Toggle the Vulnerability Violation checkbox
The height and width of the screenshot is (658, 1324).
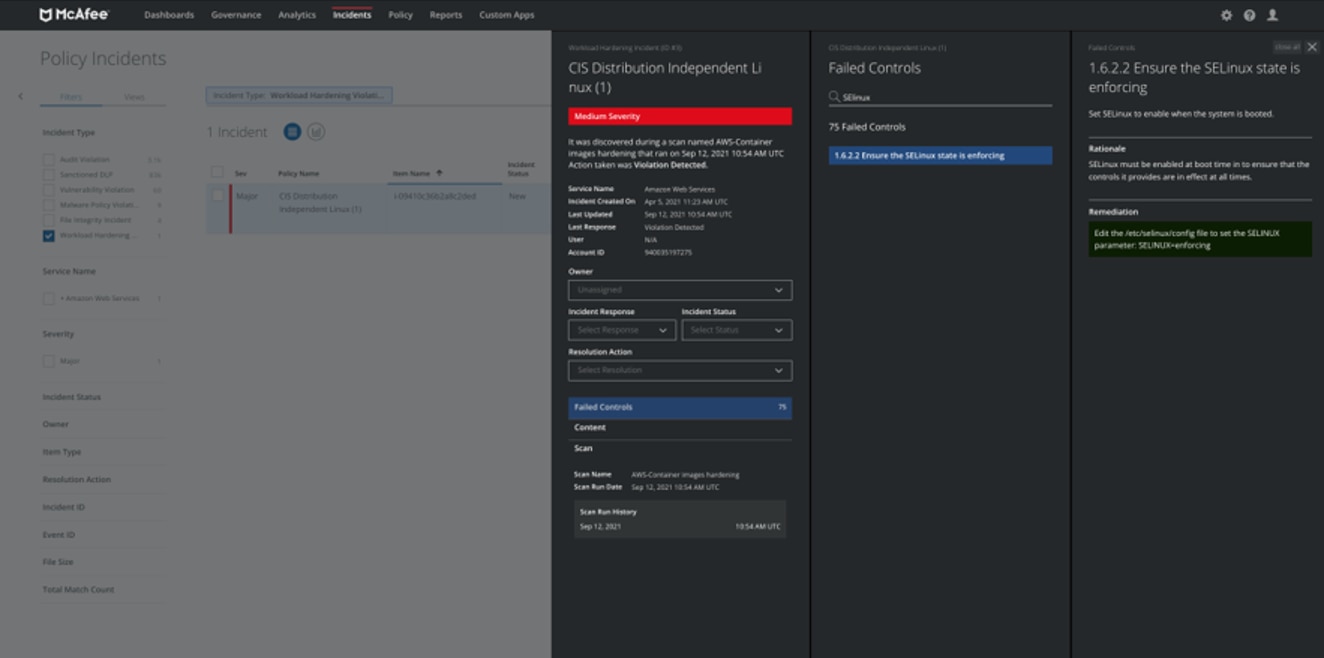click(x=48, y=190)
